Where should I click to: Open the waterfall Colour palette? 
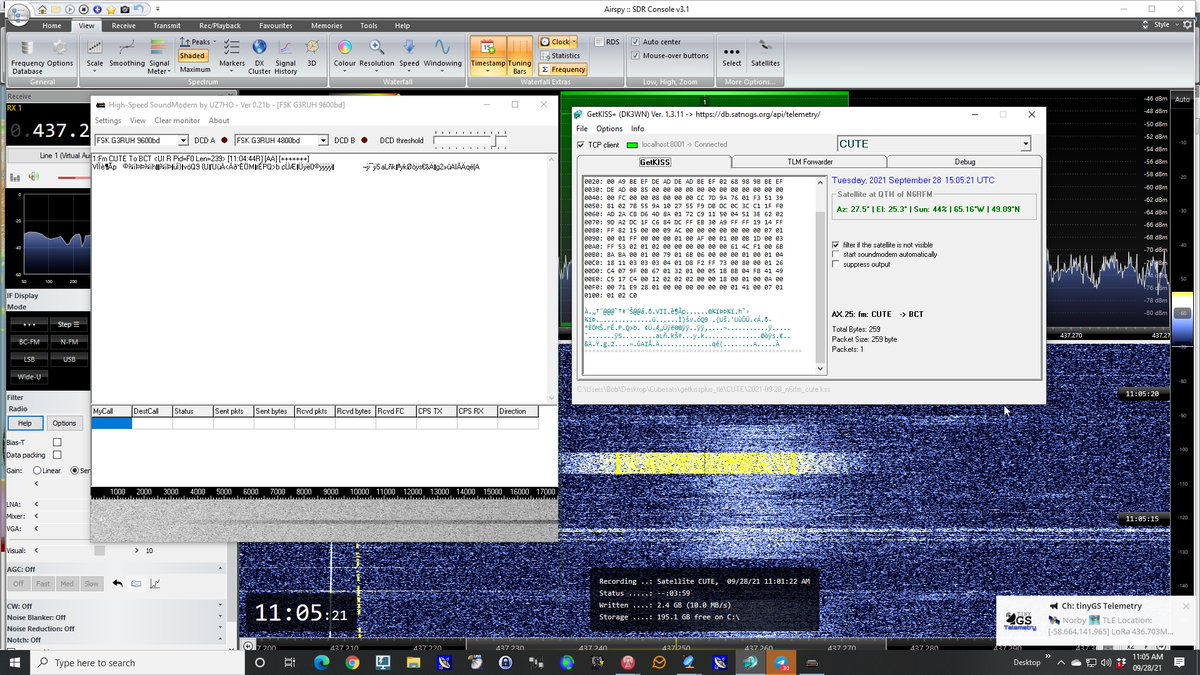point(344,54)
